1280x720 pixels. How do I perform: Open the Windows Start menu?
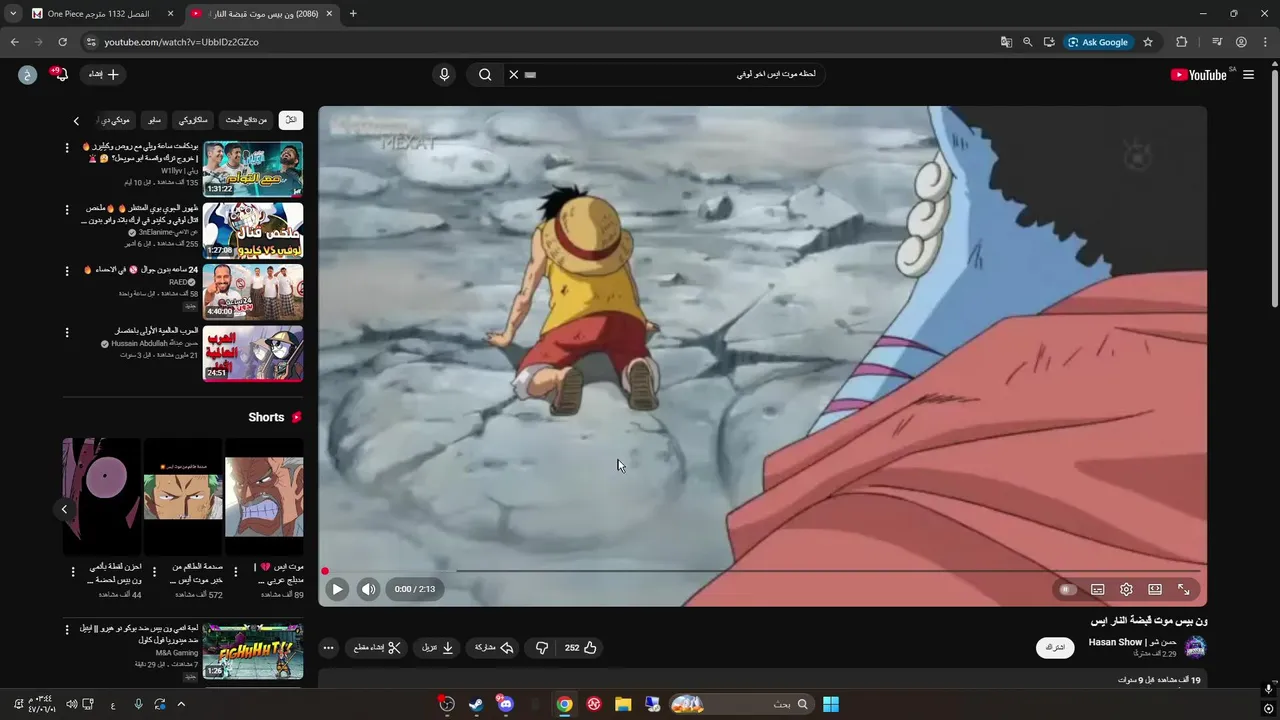[x=831, y=704]
